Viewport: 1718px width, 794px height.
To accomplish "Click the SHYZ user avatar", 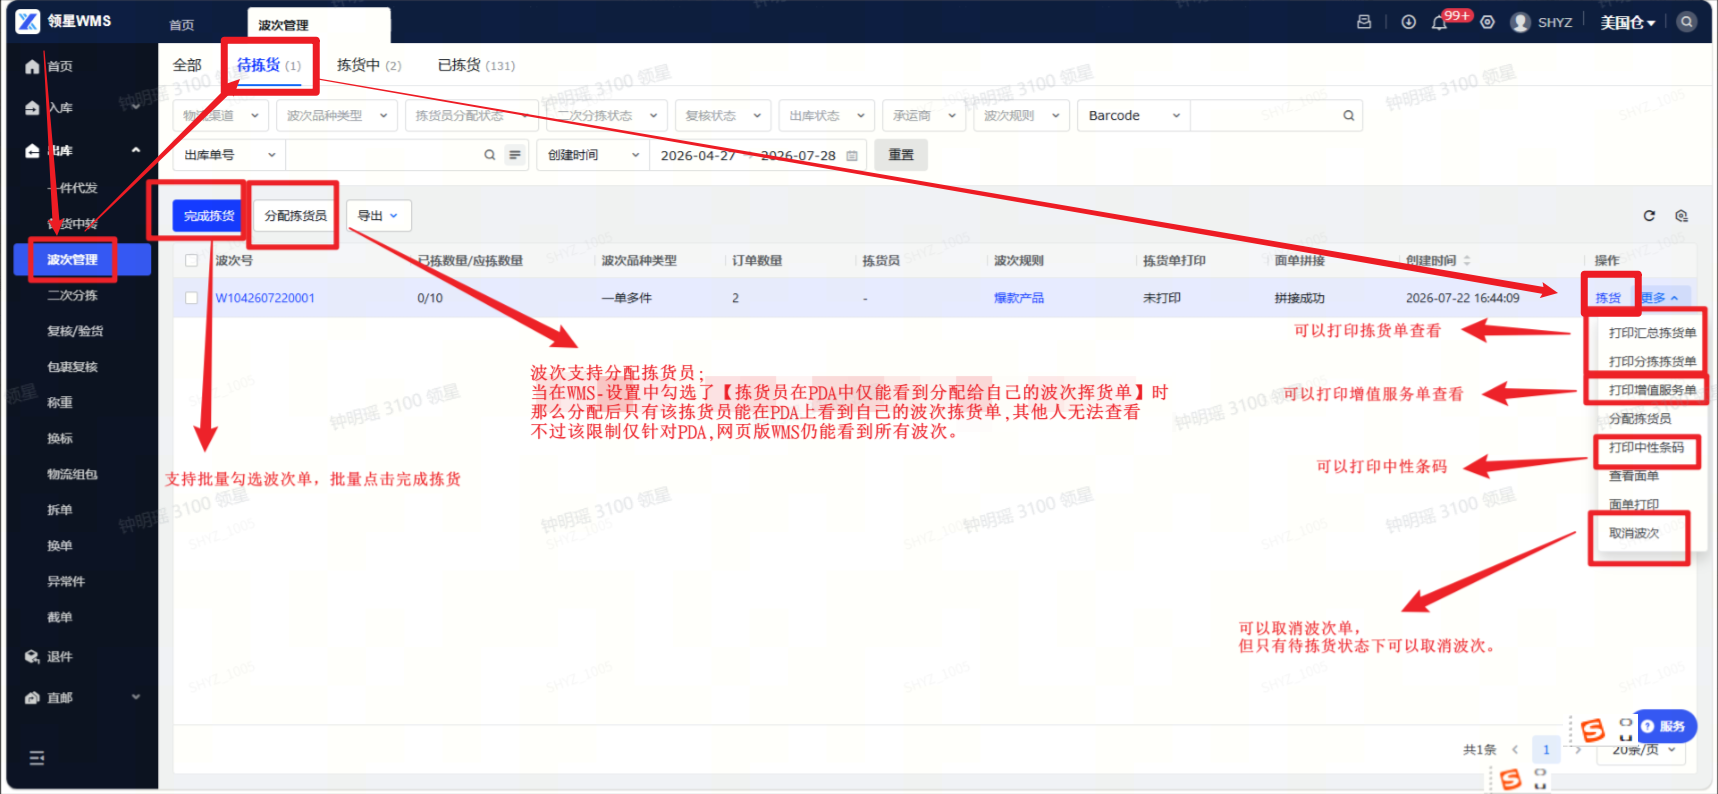I will click(x=1520, y=22).
